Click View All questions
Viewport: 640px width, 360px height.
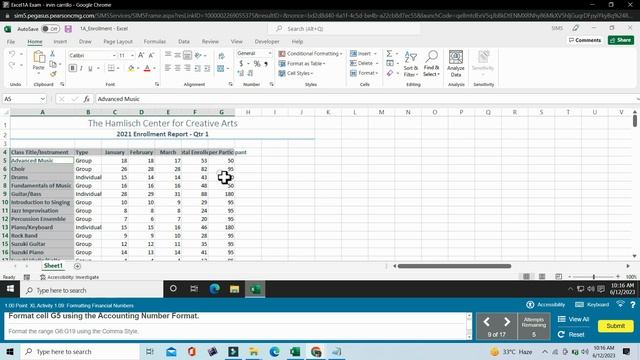point(573,319)
